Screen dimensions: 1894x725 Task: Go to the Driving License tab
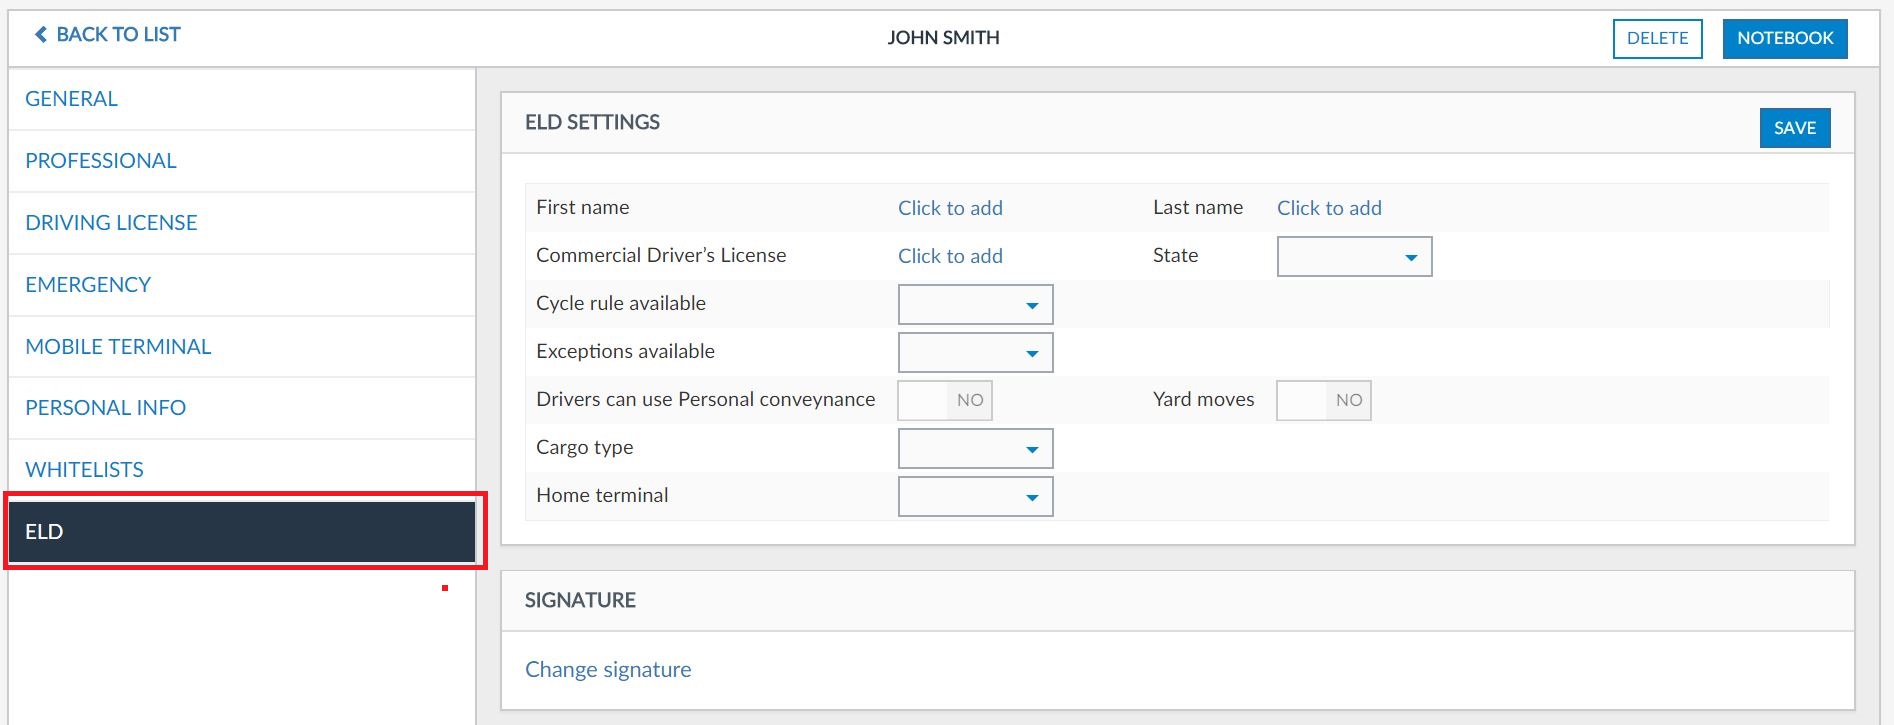tap(111, 223)
